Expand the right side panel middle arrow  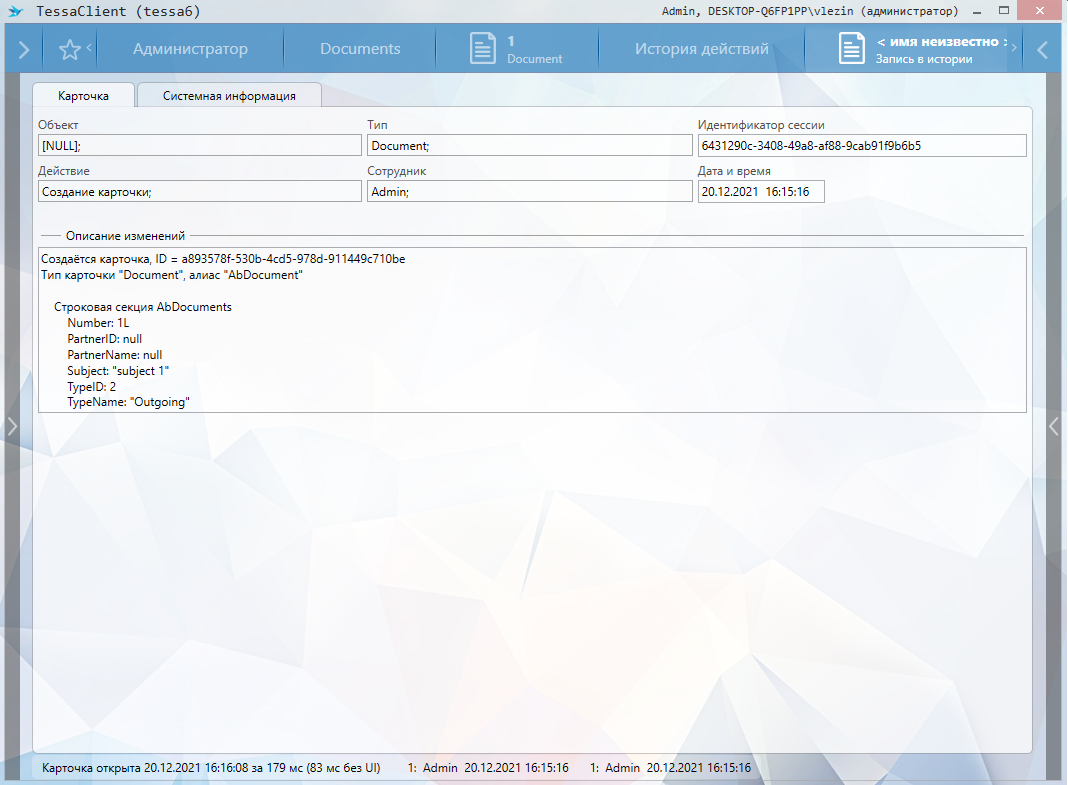pos(1053,426)
